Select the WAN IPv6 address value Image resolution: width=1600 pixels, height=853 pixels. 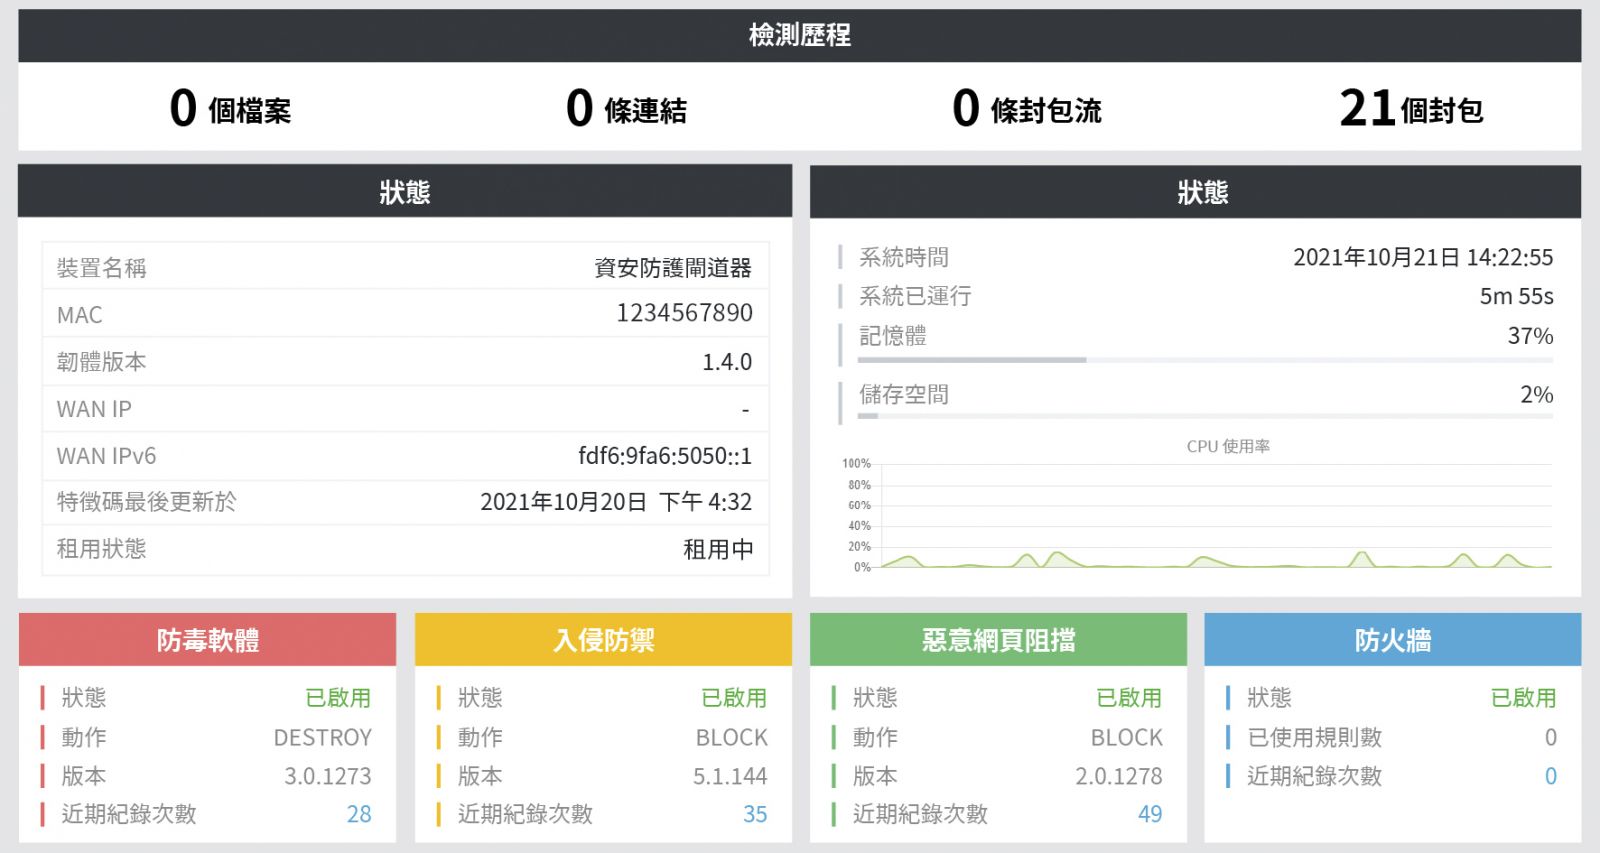[664, 456]
